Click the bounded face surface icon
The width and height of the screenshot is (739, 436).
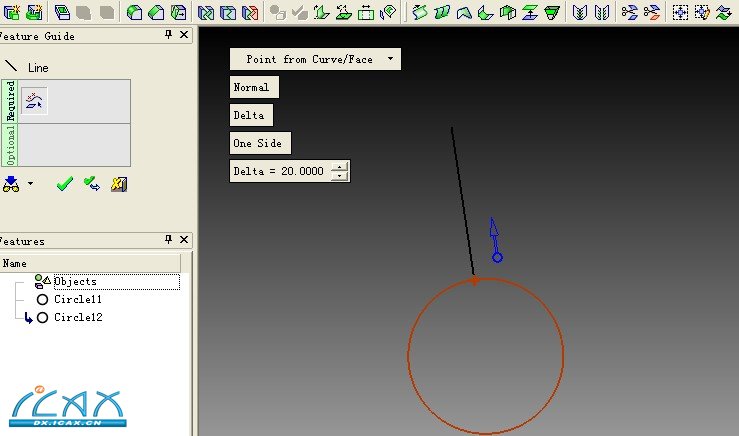click(464, 12)
